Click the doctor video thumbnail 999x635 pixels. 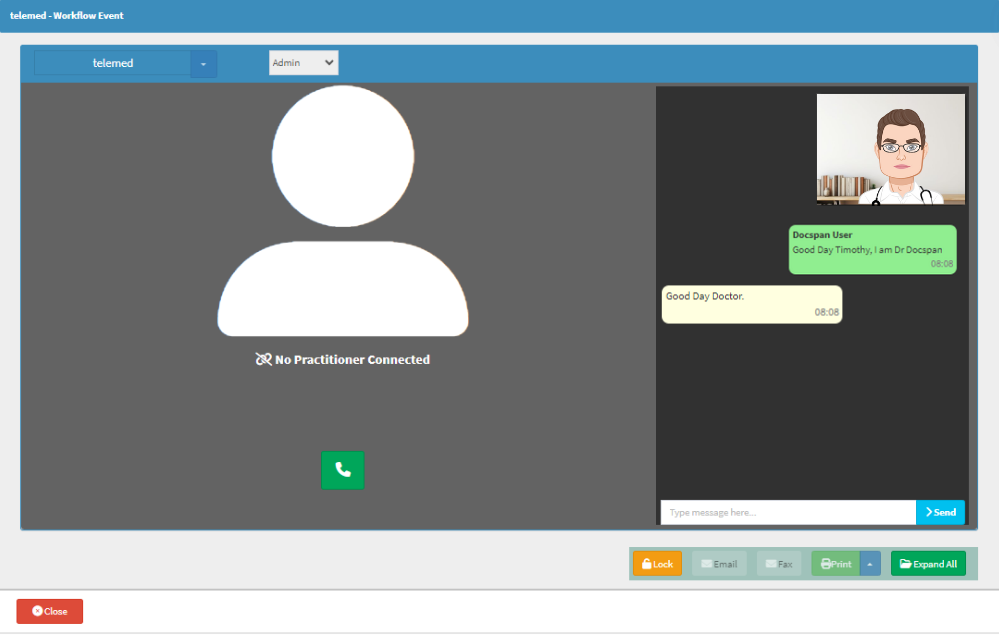click(x=891, y=150)
